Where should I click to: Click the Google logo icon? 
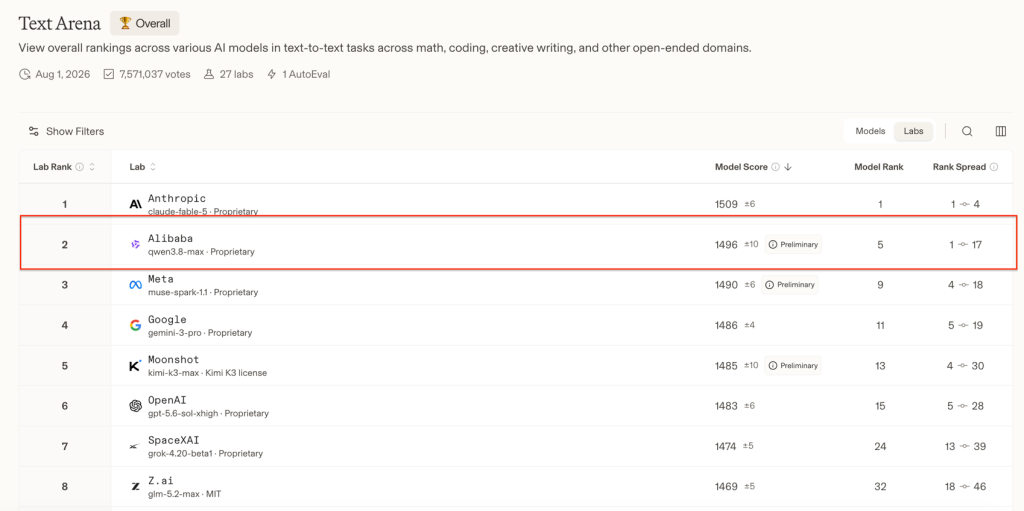[x=135, y=325]
